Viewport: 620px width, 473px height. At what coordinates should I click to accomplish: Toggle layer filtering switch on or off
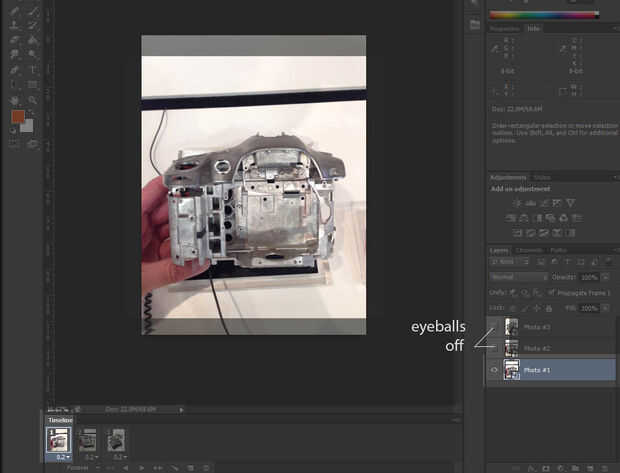[x=609, y=261]
